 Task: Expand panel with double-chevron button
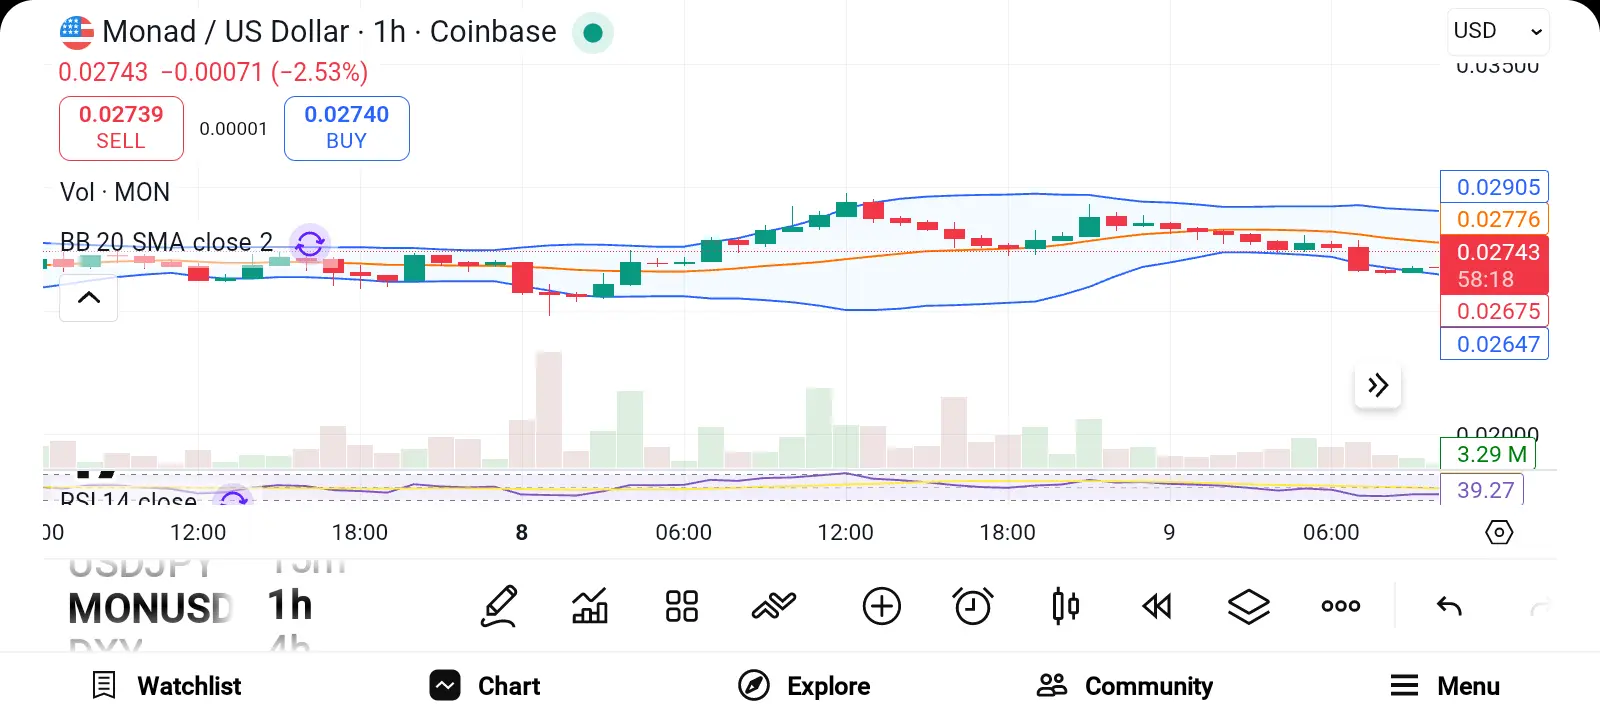tap(1378, 386)
